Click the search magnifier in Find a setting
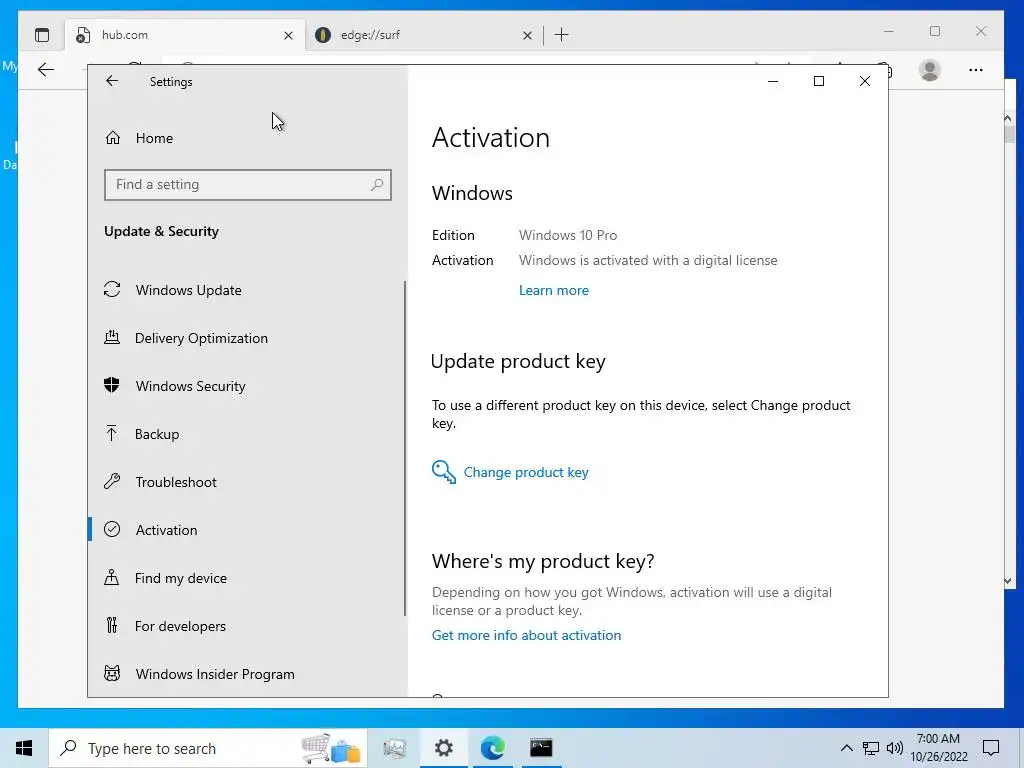This screenshot has width=1024, height=768. [x=377, y=185]
